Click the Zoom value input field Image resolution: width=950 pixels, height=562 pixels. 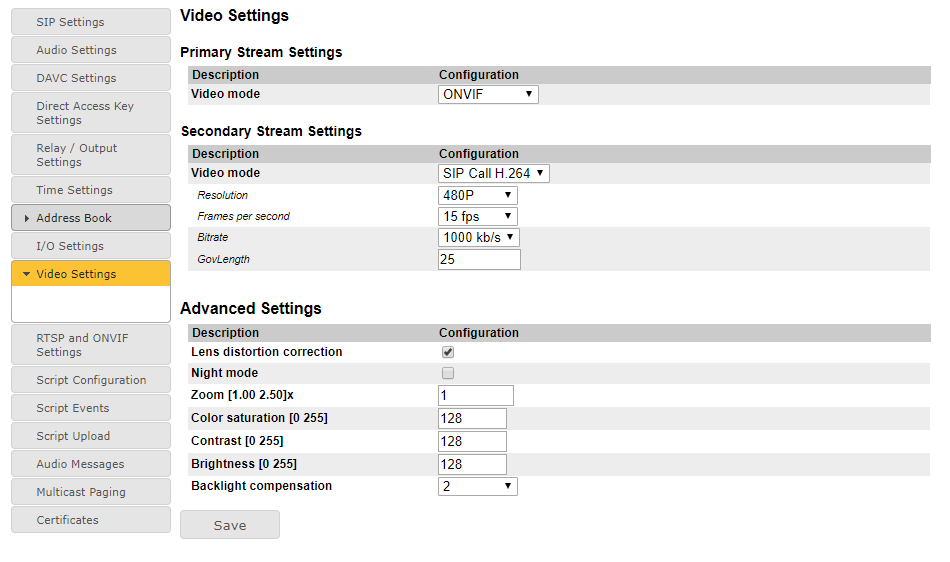coord(476,395)
